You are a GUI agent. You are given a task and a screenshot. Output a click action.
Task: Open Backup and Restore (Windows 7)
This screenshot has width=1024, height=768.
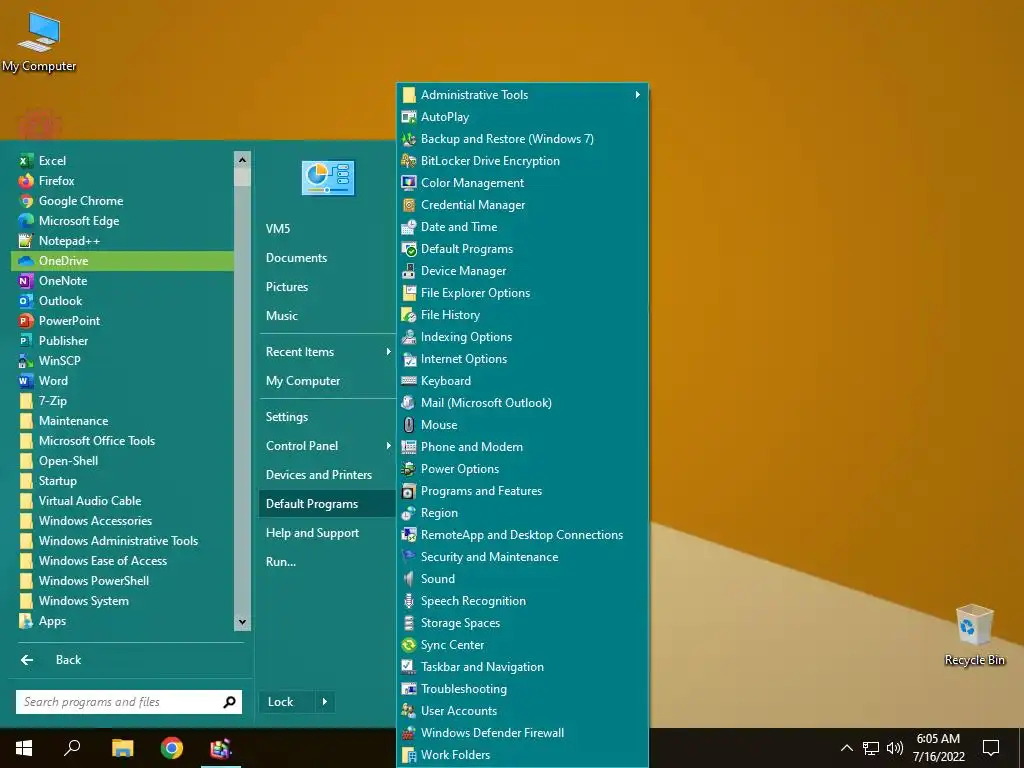(522, 139)
